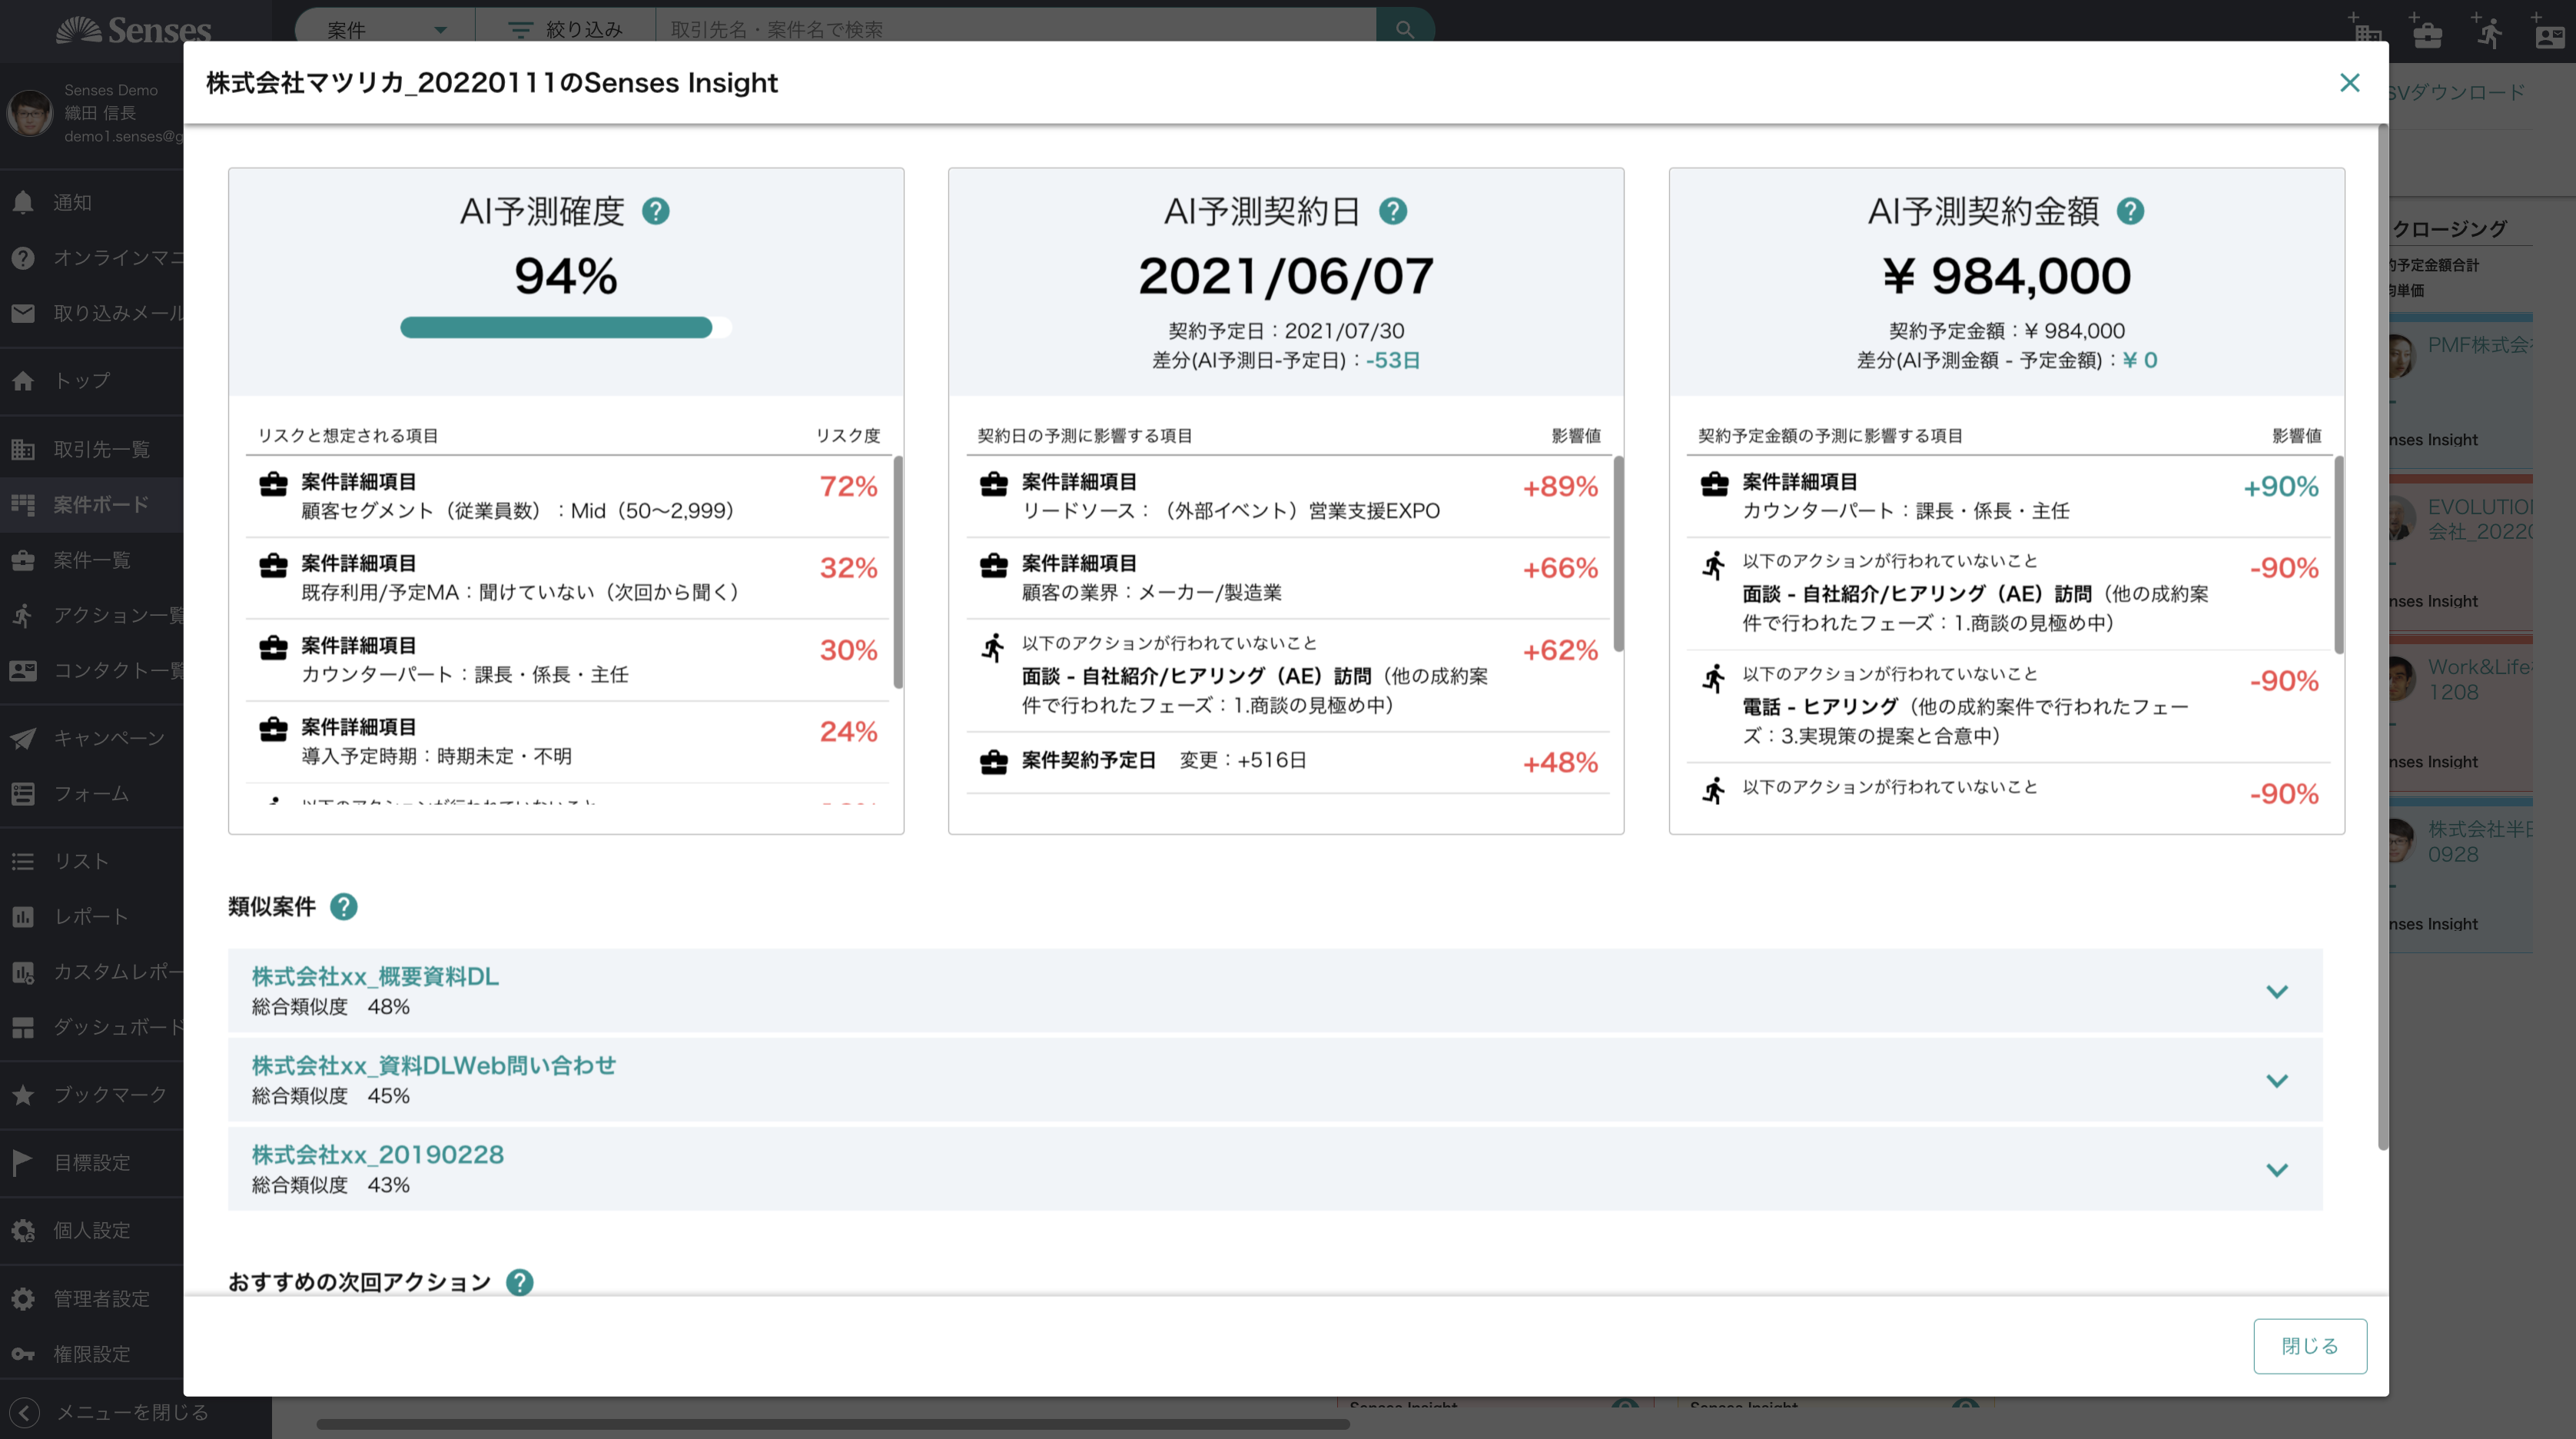Click the add-deal briefcase icon top right
Image resolution: width=2576 pixels, height=1439 pixels.
(x=2425, y=30)
